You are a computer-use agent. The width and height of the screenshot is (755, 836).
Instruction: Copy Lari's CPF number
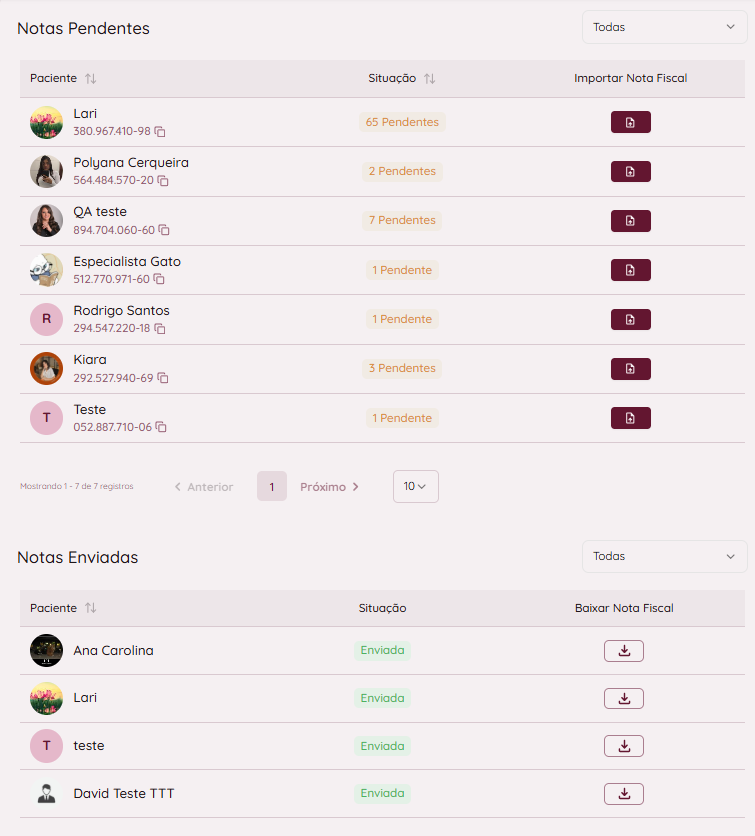click(x=160, y=132)
